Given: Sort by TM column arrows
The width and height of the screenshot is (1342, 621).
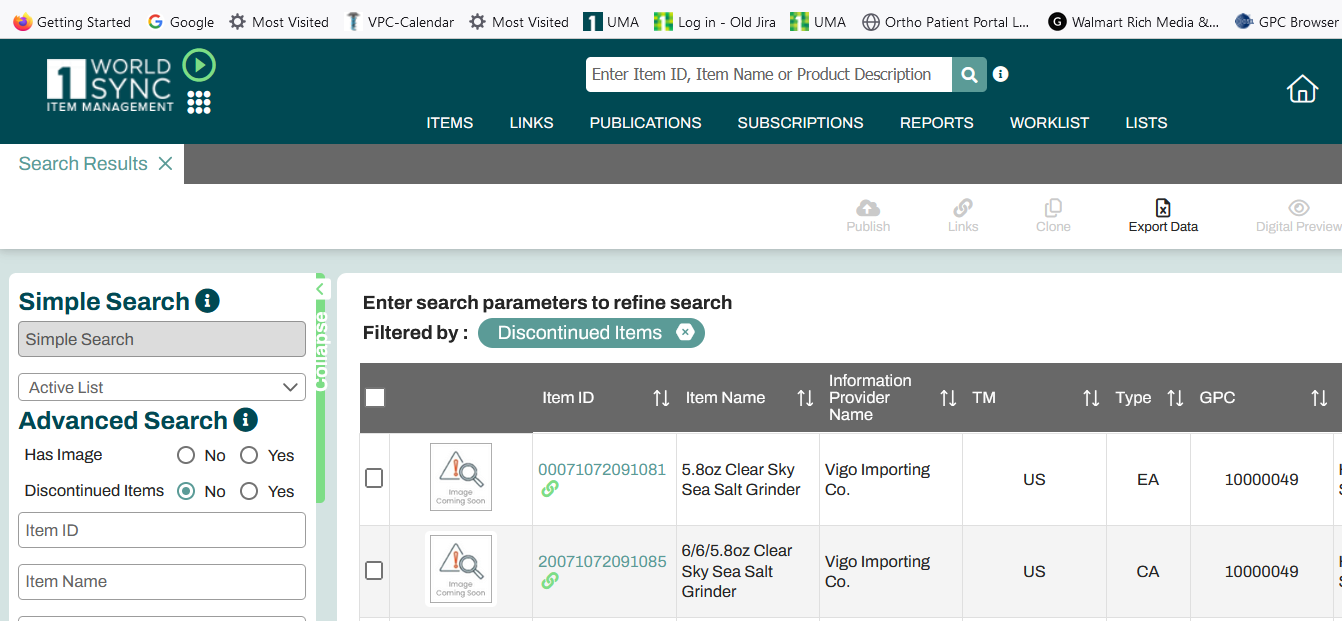Looking at the screenshot, I should click(1091, 398).
